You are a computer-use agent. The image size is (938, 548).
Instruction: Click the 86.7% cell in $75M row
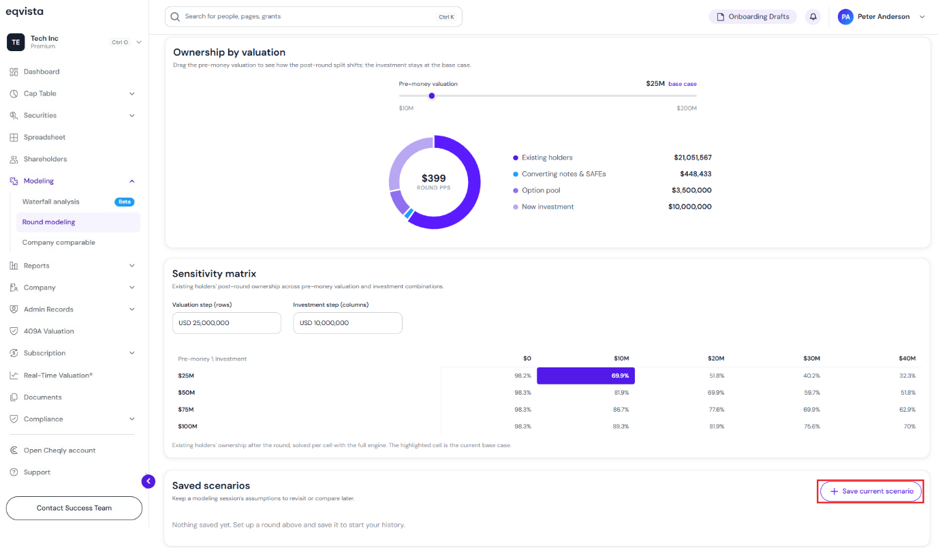coord(620,410)
